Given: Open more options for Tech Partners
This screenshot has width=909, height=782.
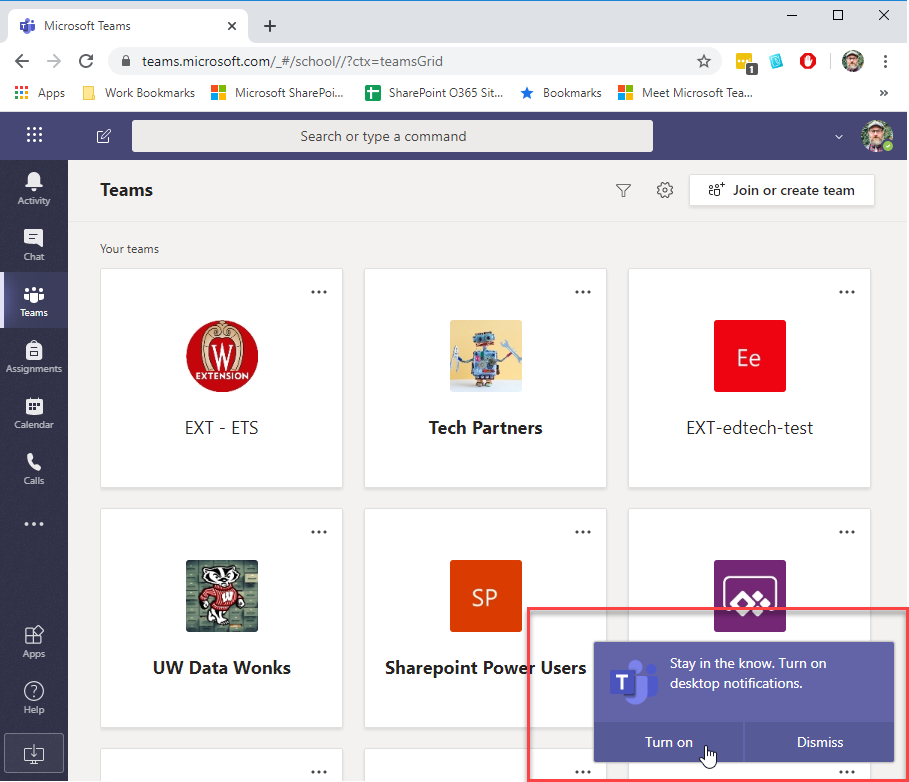Looking at the screenshot, I should 583,292.
